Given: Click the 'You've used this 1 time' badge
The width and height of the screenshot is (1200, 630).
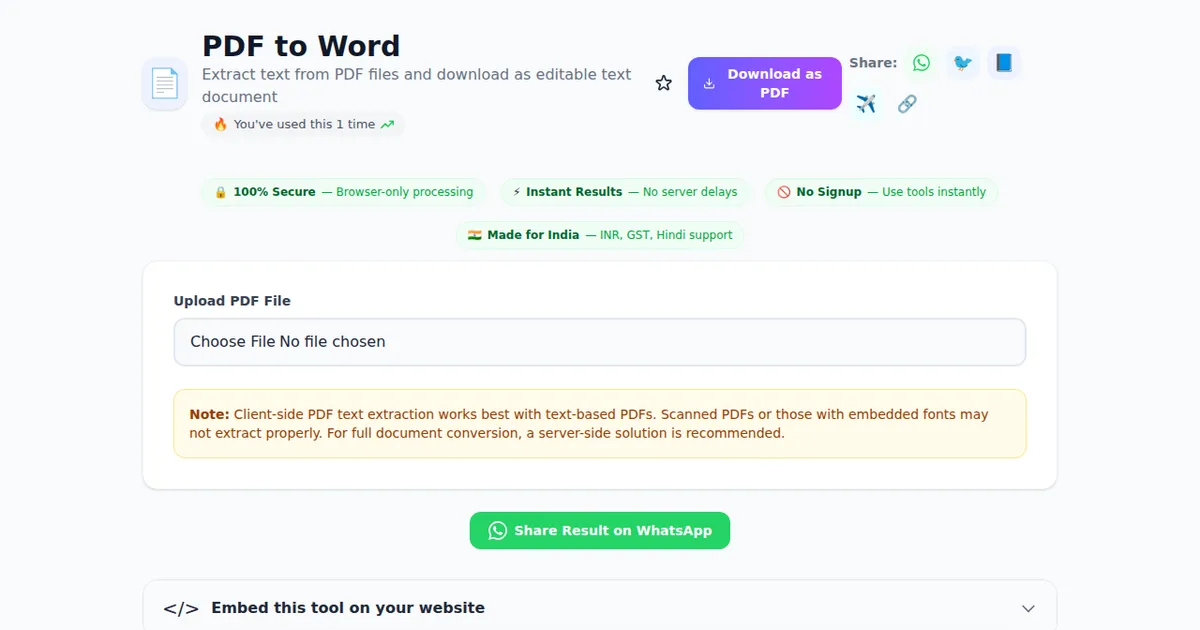Looking at the screenshot, I should pyautogui.click(x=303, y=125).
